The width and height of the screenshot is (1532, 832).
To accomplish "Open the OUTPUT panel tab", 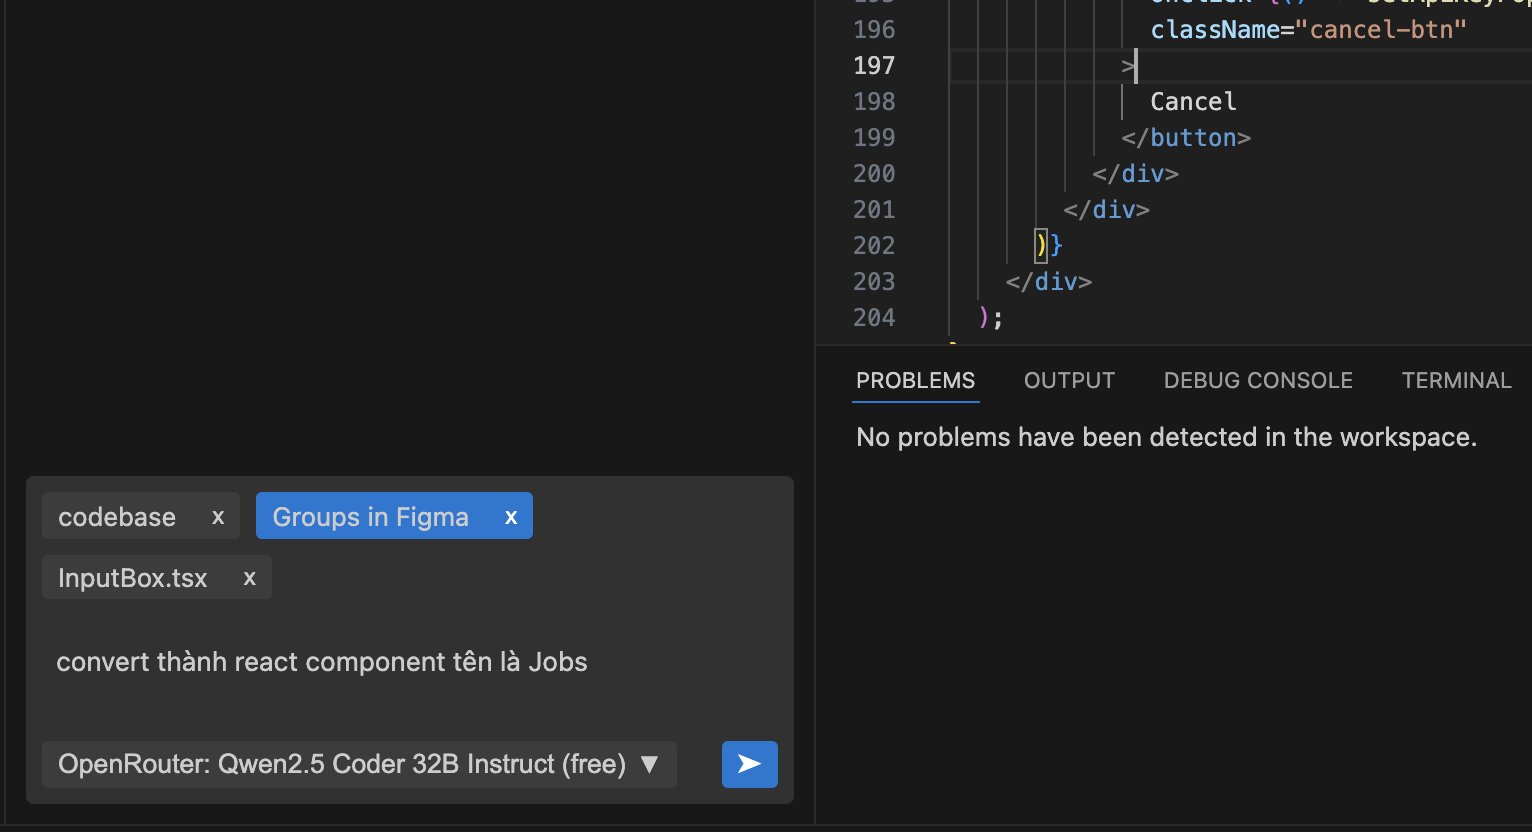I will pos(1069,381).
